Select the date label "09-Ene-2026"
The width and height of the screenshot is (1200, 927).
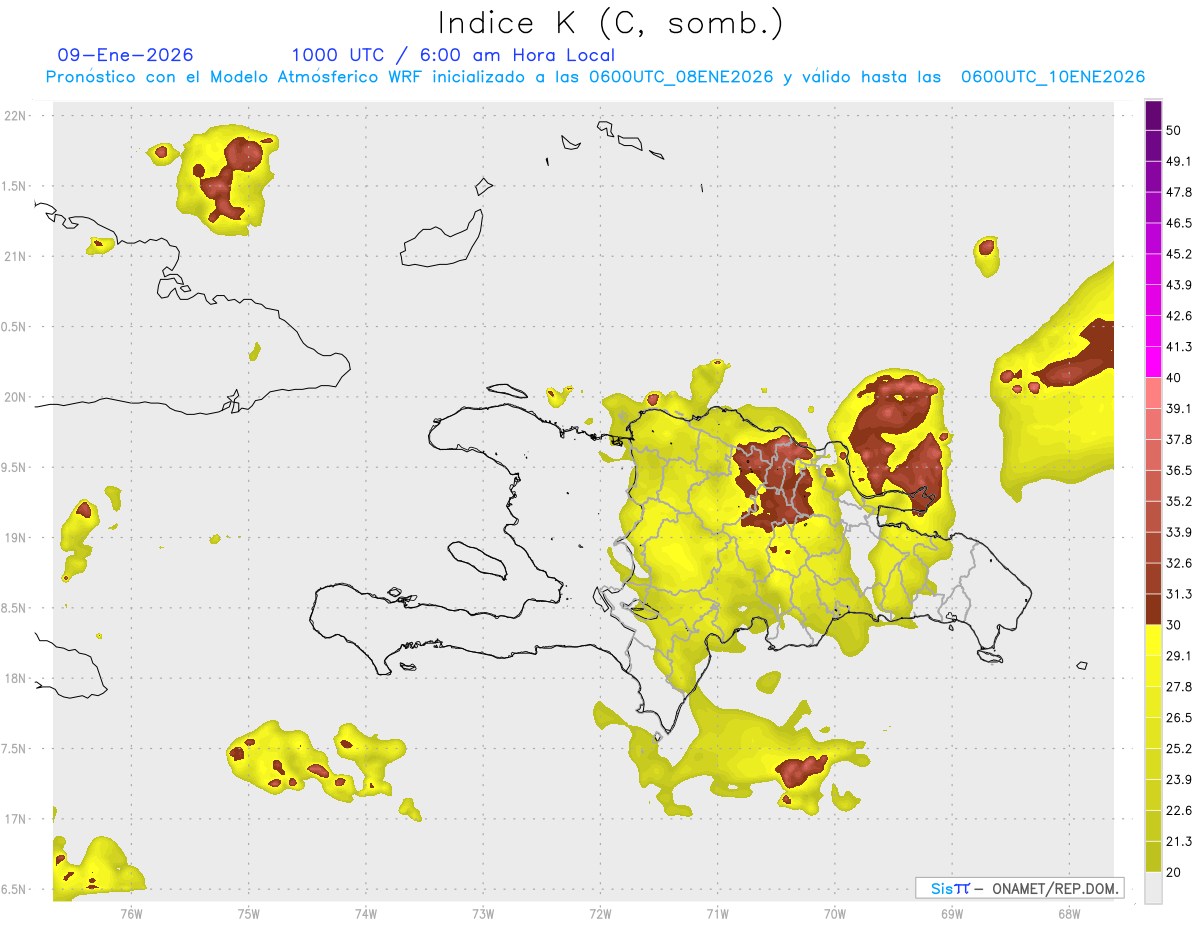126,55
